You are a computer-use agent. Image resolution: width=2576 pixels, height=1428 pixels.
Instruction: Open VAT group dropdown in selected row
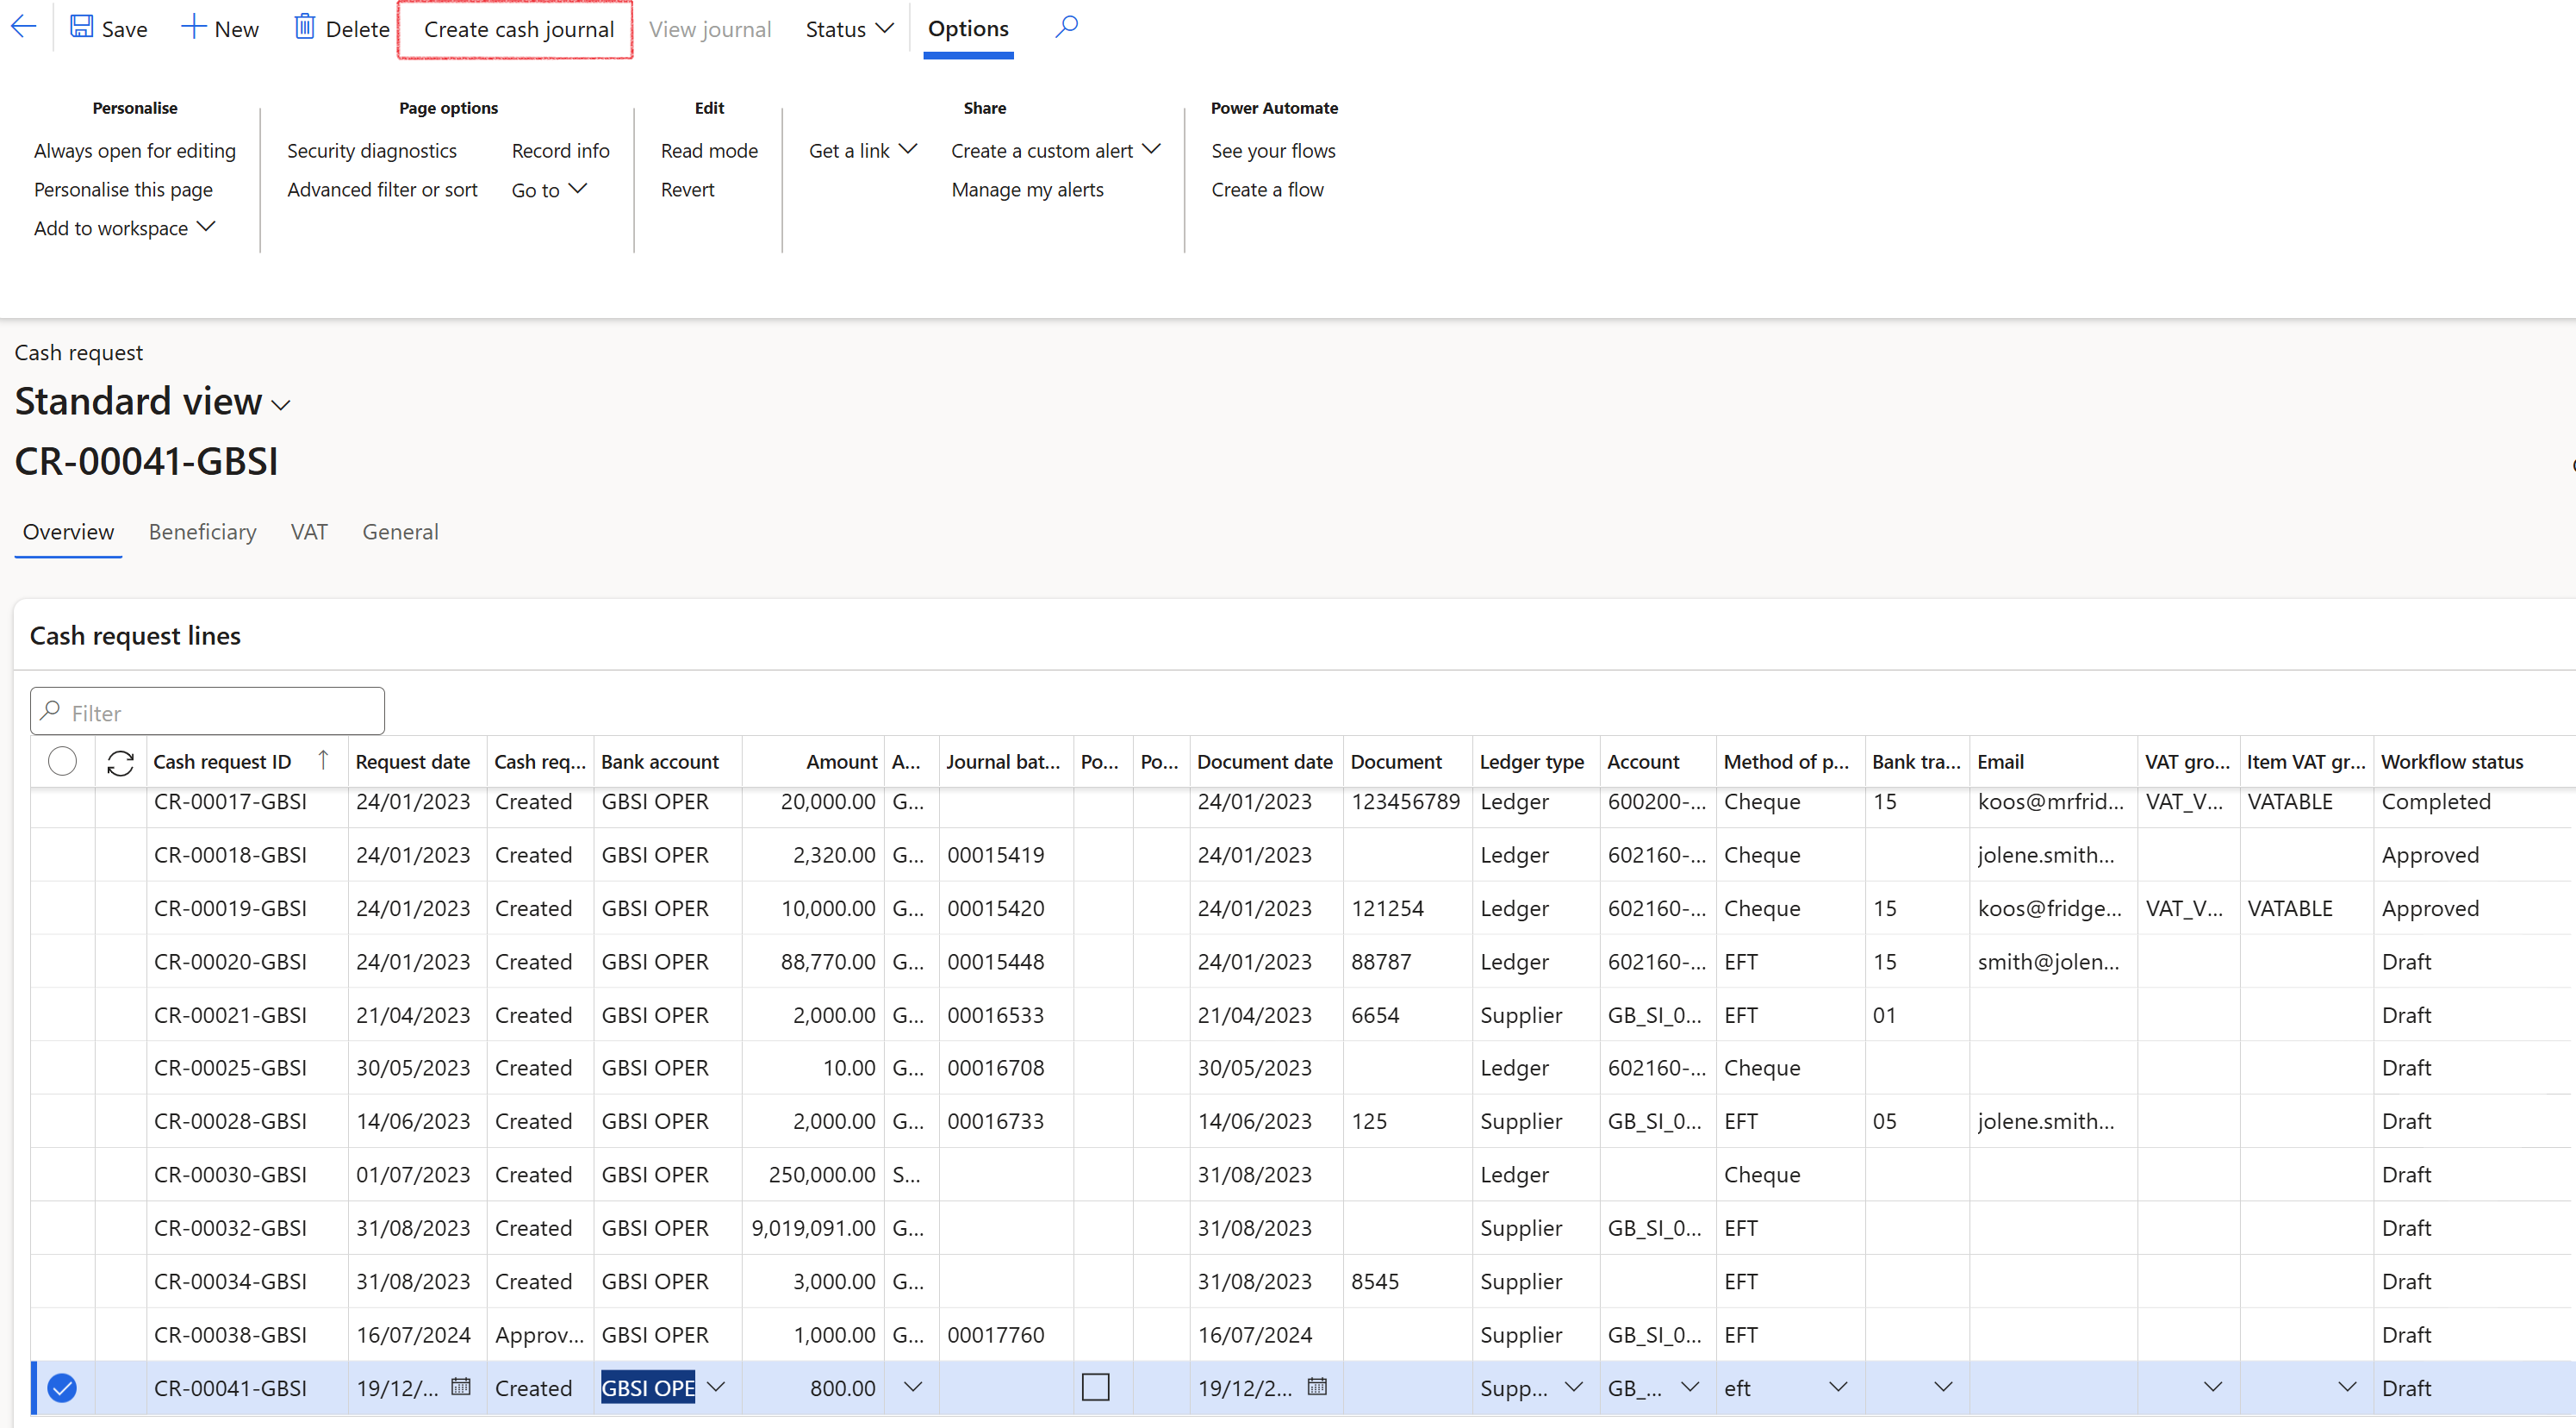2213,1387
